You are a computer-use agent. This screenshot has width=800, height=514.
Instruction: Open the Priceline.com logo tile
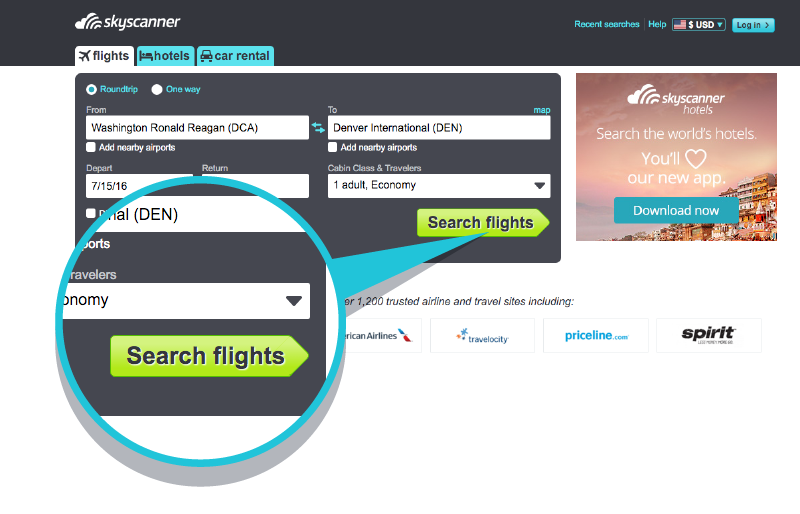(596, 335)
